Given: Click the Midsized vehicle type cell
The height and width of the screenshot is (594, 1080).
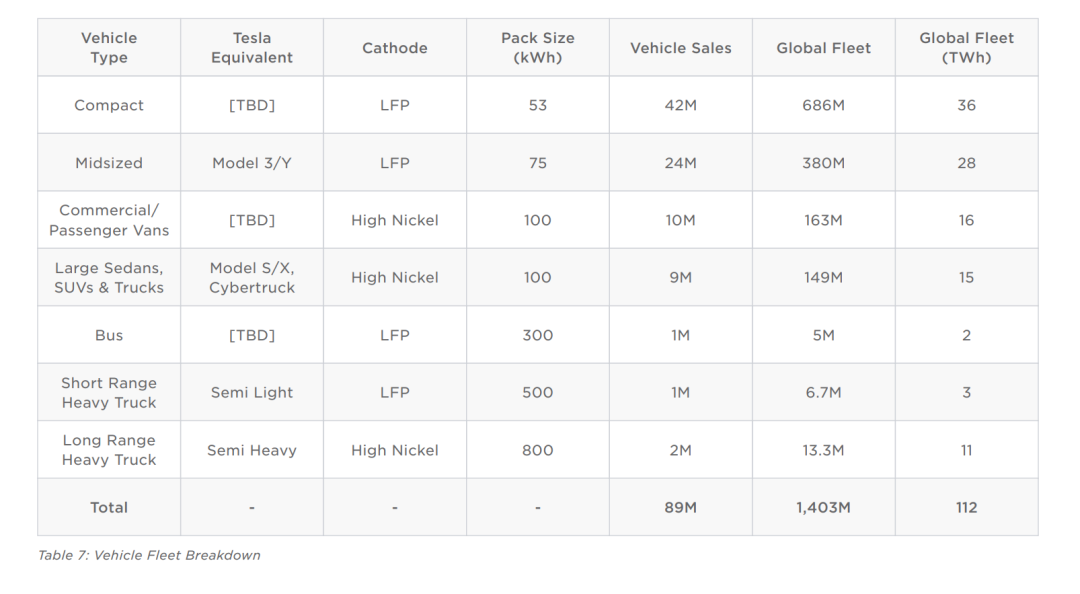Looking at the screenshot, I should (109, 163).
